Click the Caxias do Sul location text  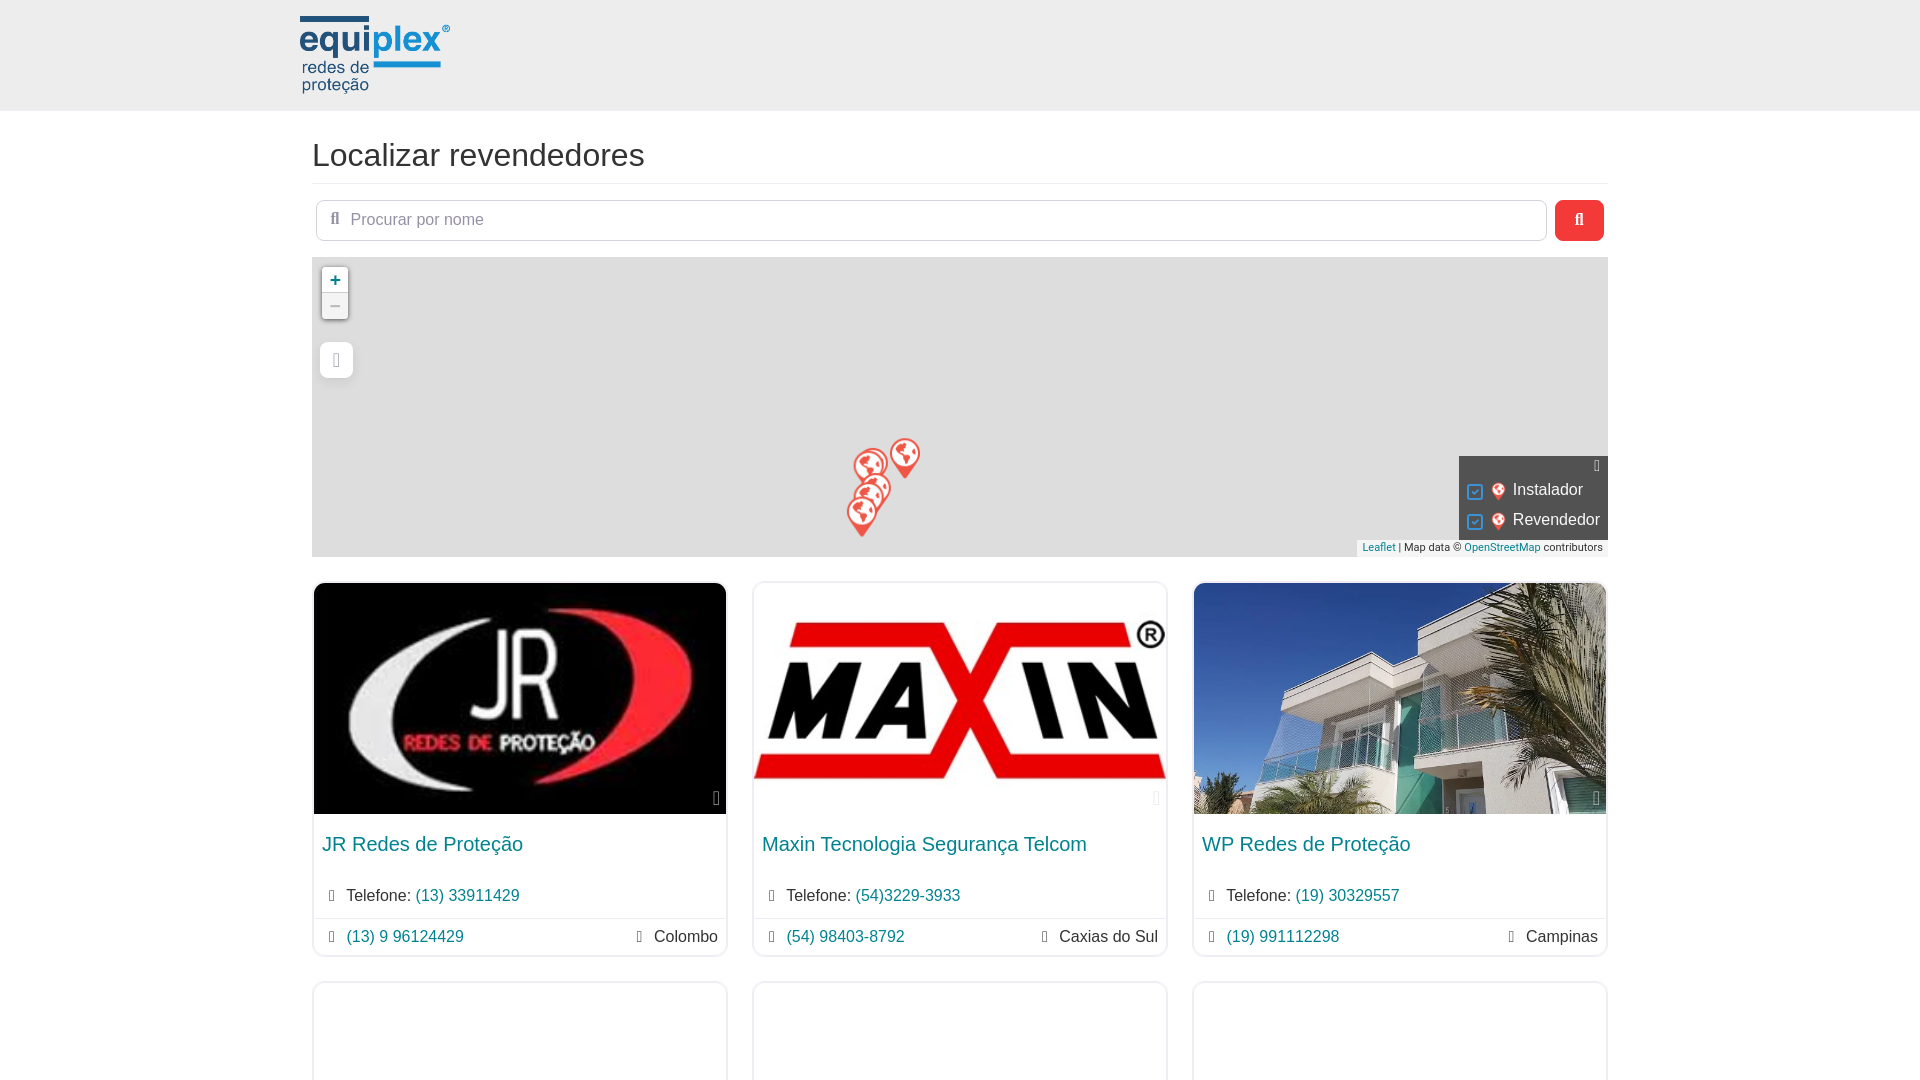pyautogui.click(x=1108, y=937)
